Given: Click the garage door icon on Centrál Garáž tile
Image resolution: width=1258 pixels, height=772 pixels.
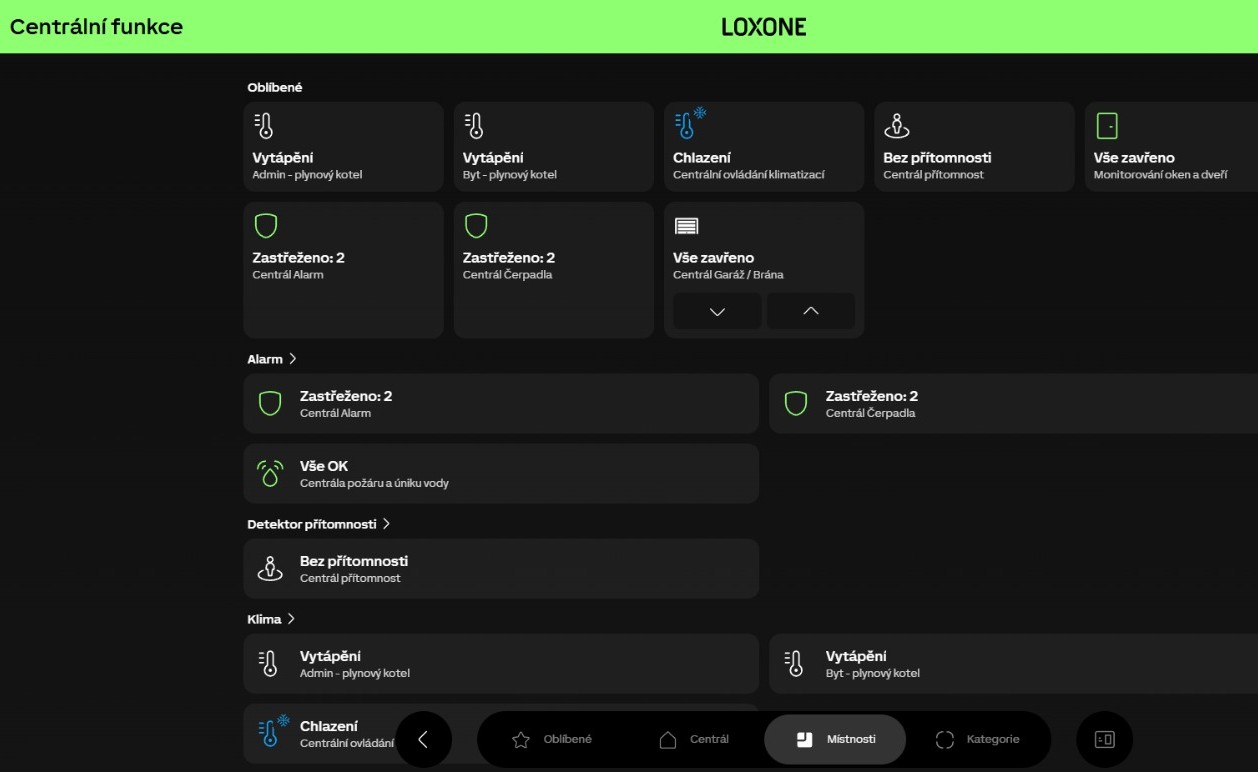Looking at the screenshot, I should [686, 226].
